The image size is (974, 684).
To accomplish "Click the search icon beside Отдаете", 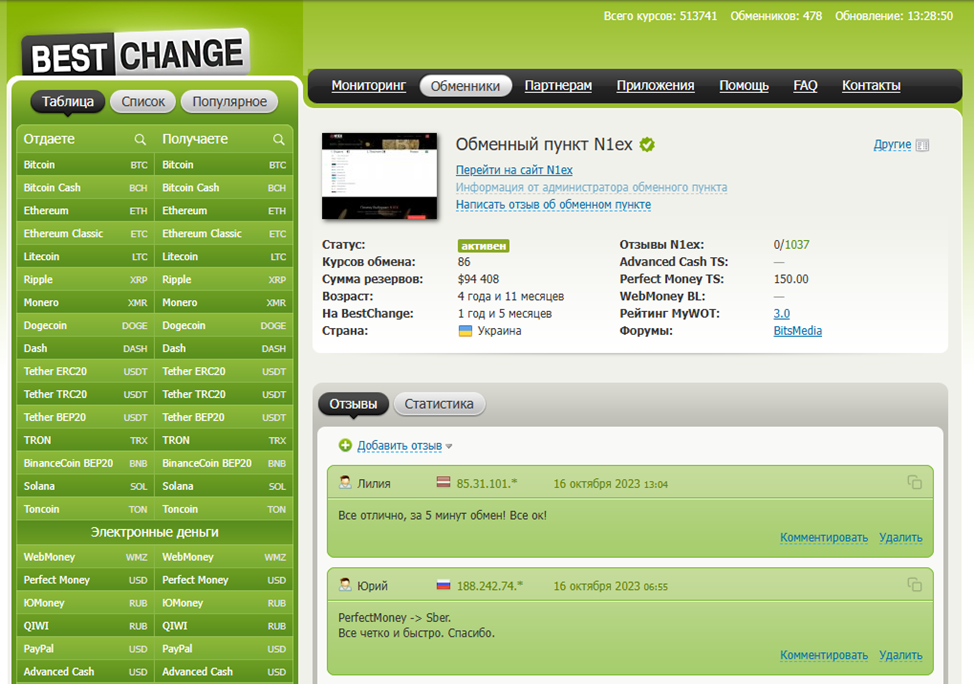I will 140,140.
